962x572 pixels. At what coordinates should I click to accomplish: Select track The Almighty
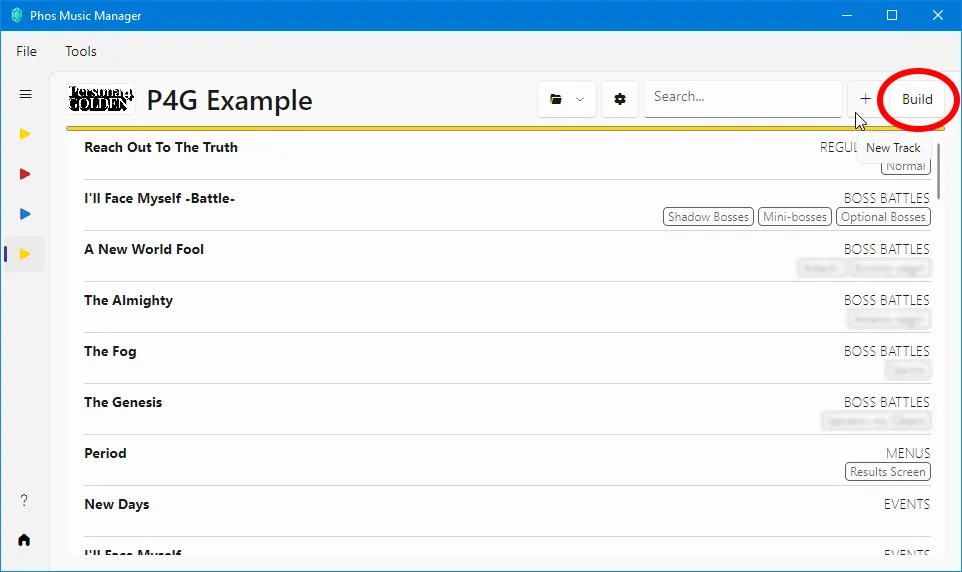click(x=507, y=307)
